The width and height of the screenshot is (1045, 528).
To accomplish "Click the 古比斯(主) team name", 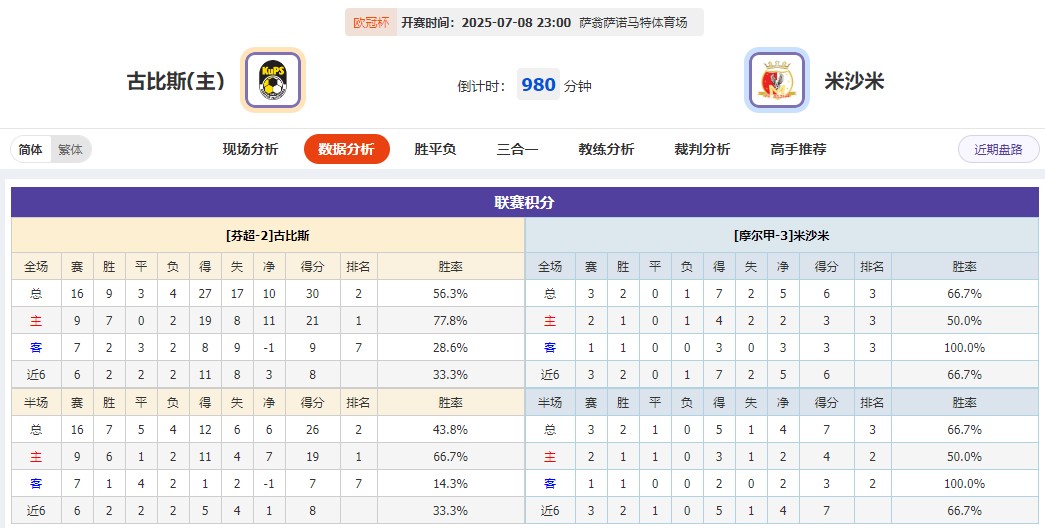I will [176, 81].
